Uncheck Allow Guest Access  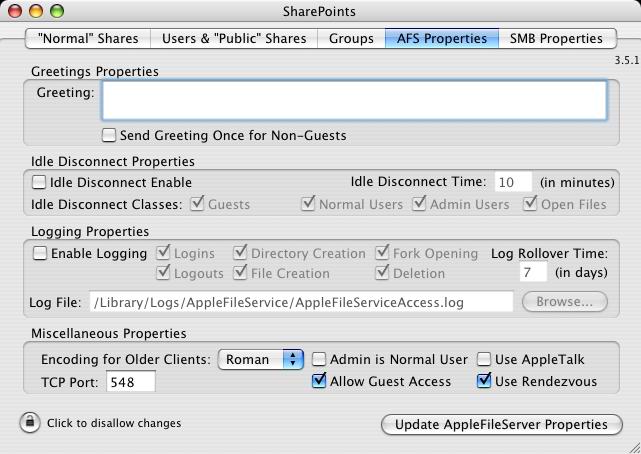[x=320, y=381]
